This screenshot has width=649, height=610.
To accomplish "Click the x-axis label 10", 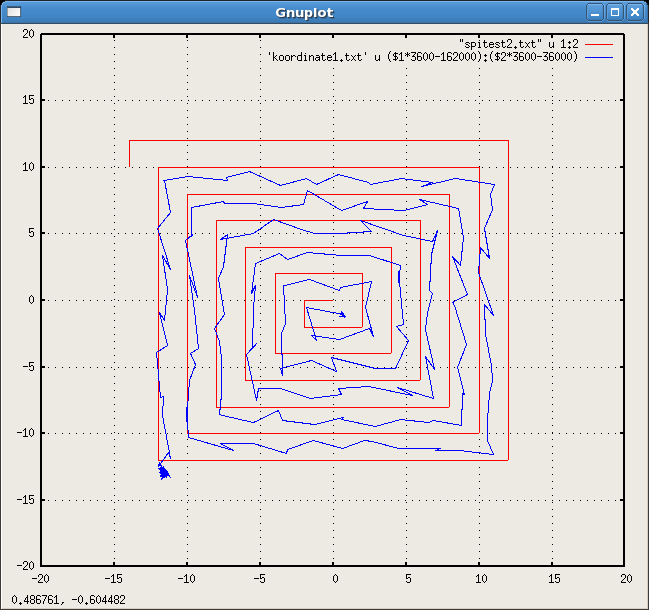I will click(481, 579).
